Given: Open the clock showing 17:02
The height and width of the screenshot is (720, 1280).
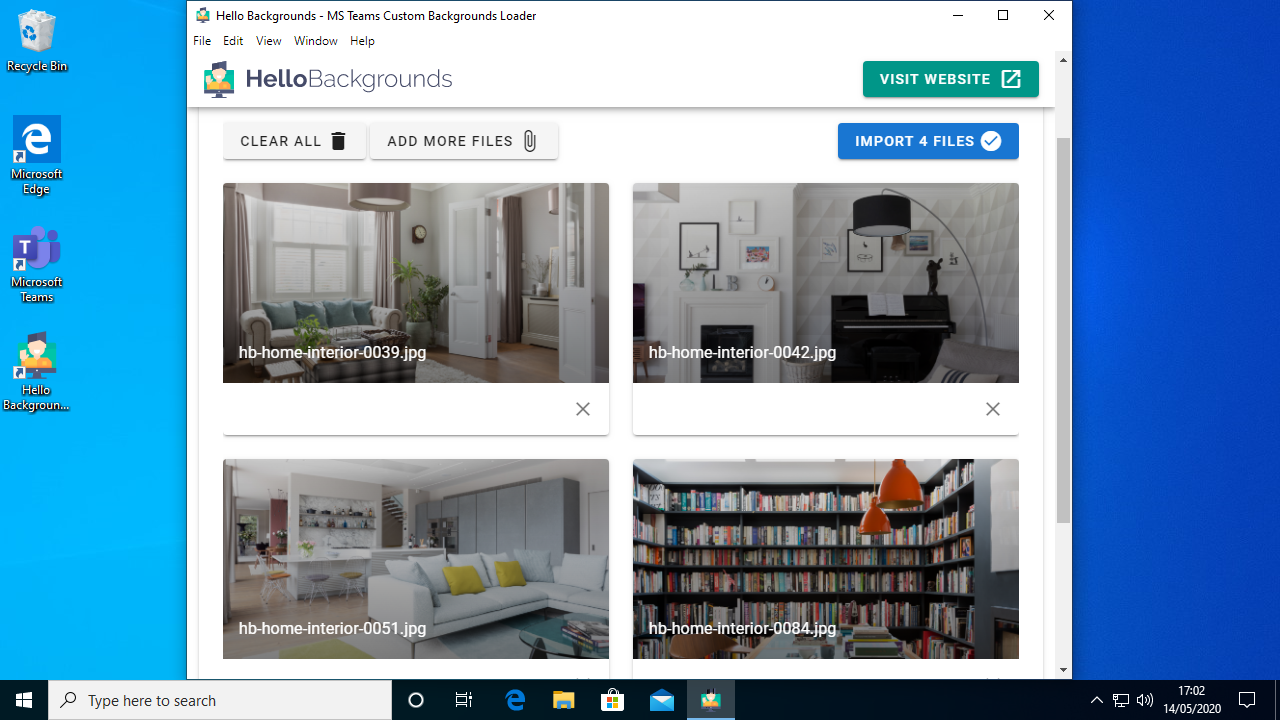Looking at the screenshot, I should [x=1191, y=700].
